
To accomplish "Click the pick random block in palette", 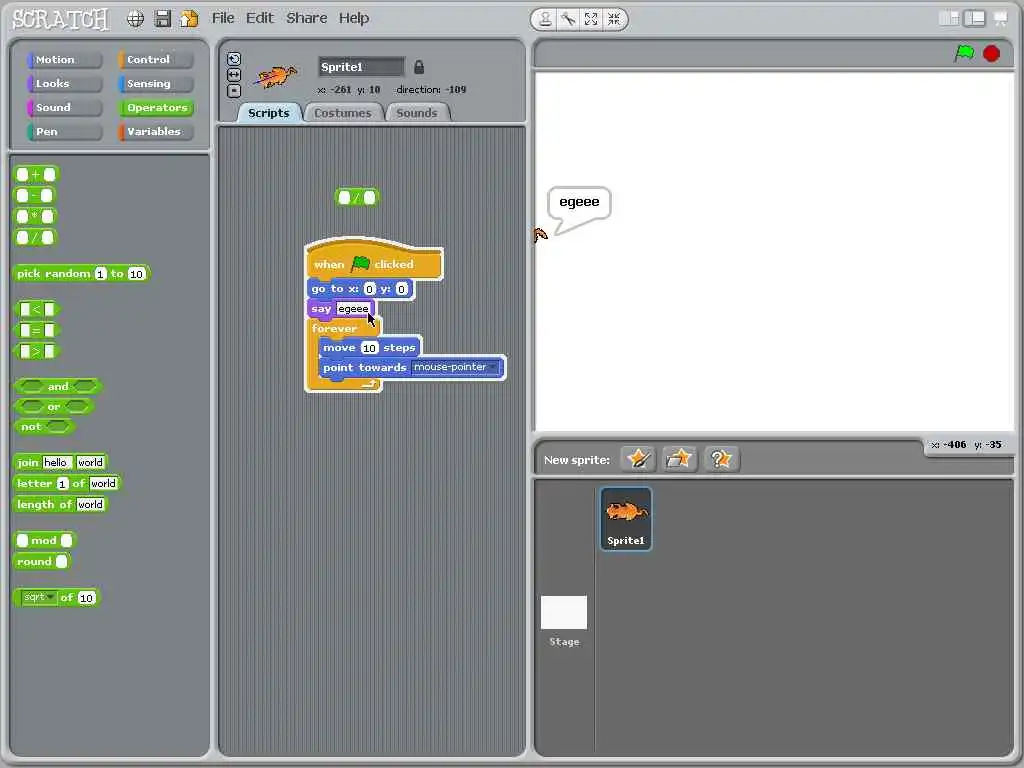I will [x=82, y=274].
